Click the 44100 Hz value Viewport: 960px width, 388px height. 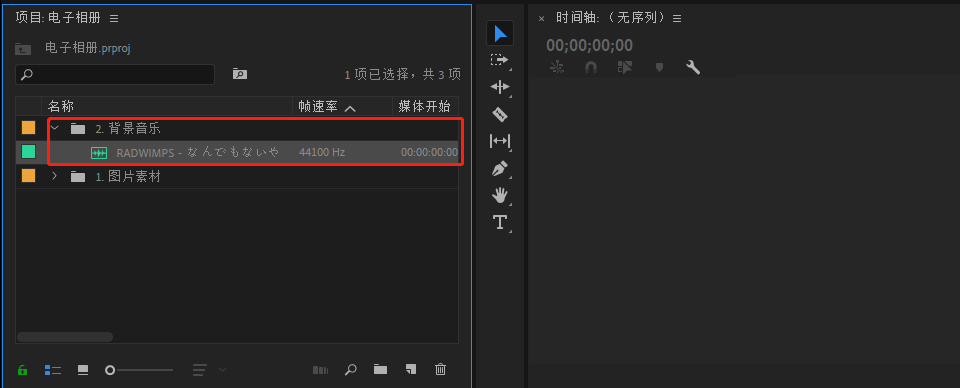click(x=321, y=152)
